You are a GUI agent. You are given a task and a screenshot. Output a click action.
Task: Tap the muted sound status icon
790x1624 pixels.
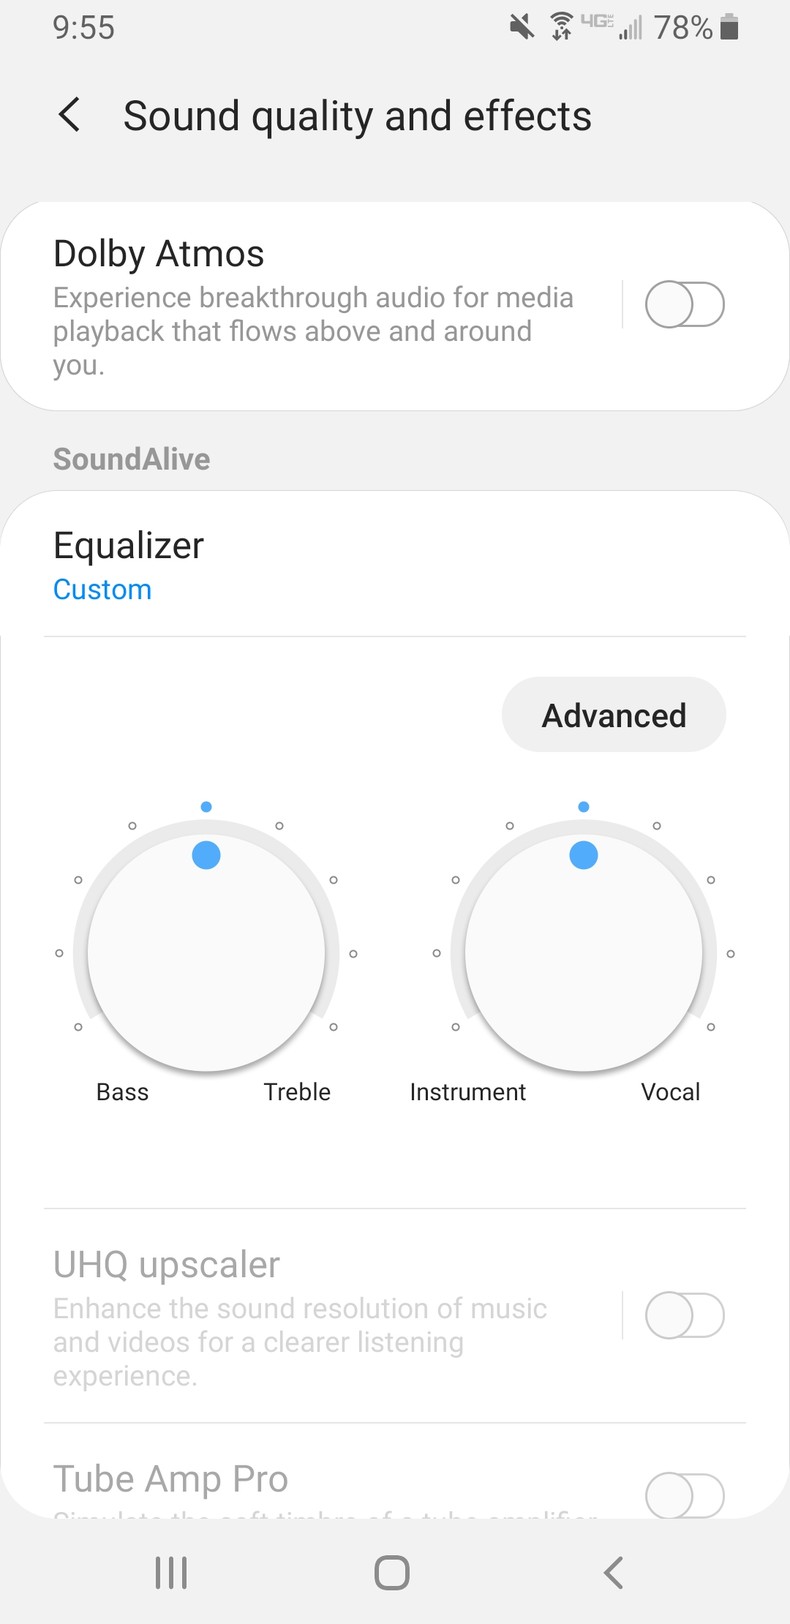[x=521, y=27]
